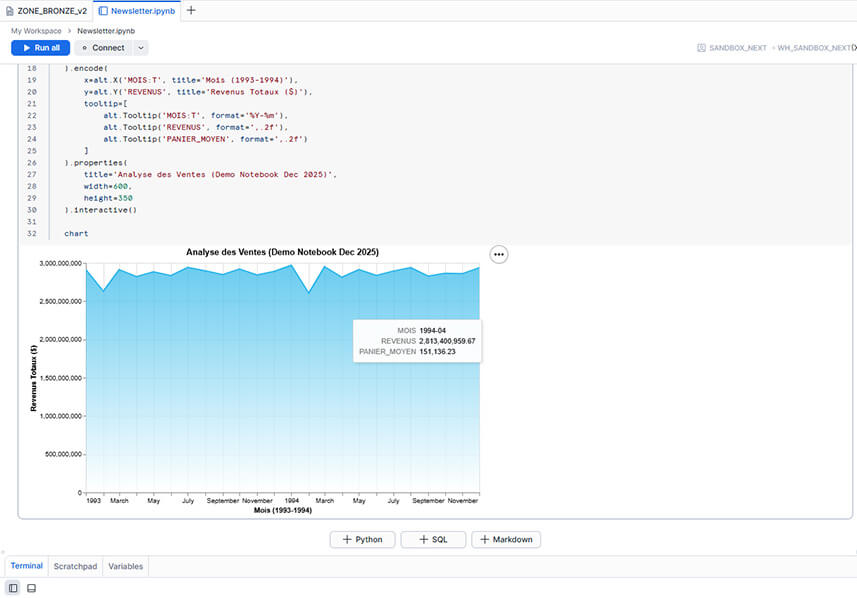Click the bottom panel layout icon
Viewport: 857px width, 598px height.
31,588
